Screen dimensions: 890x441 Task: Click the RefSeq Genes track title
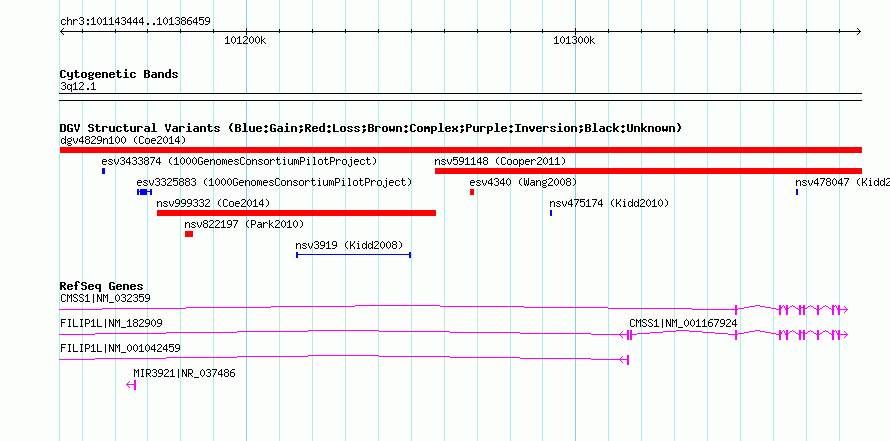102,286
